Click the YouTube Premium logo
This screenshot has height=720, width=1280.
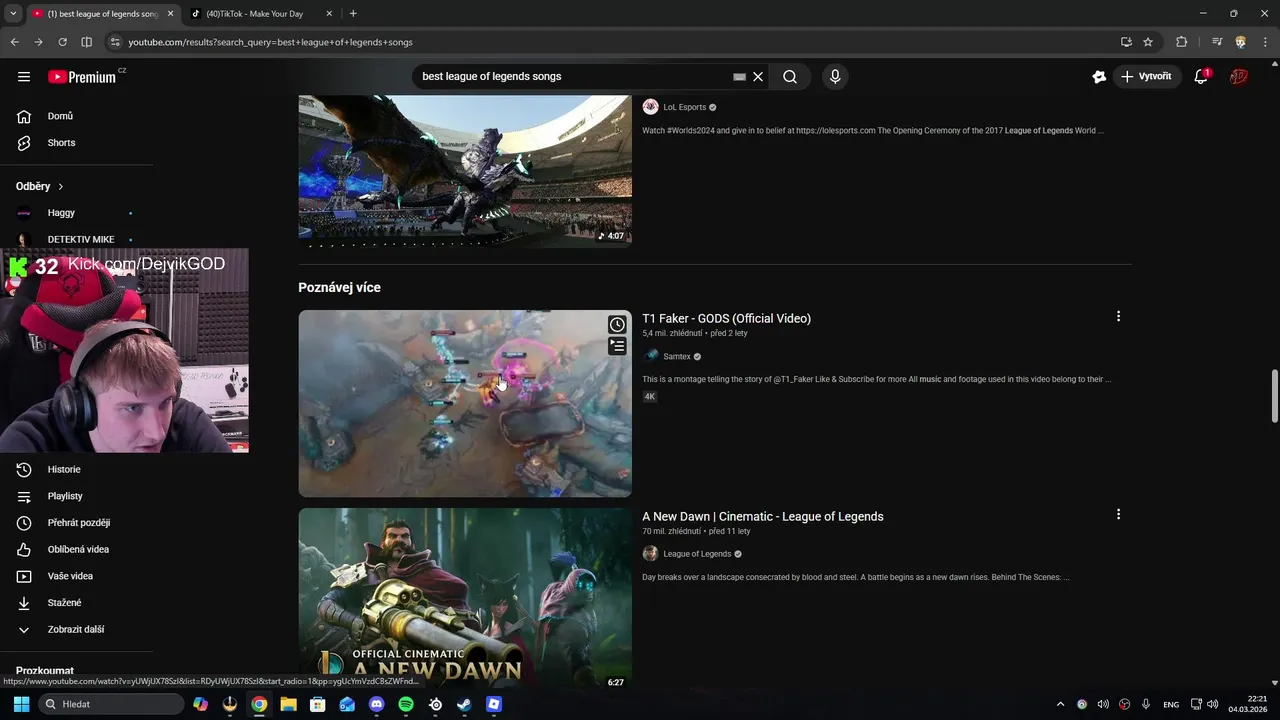[x=82, y=77]
